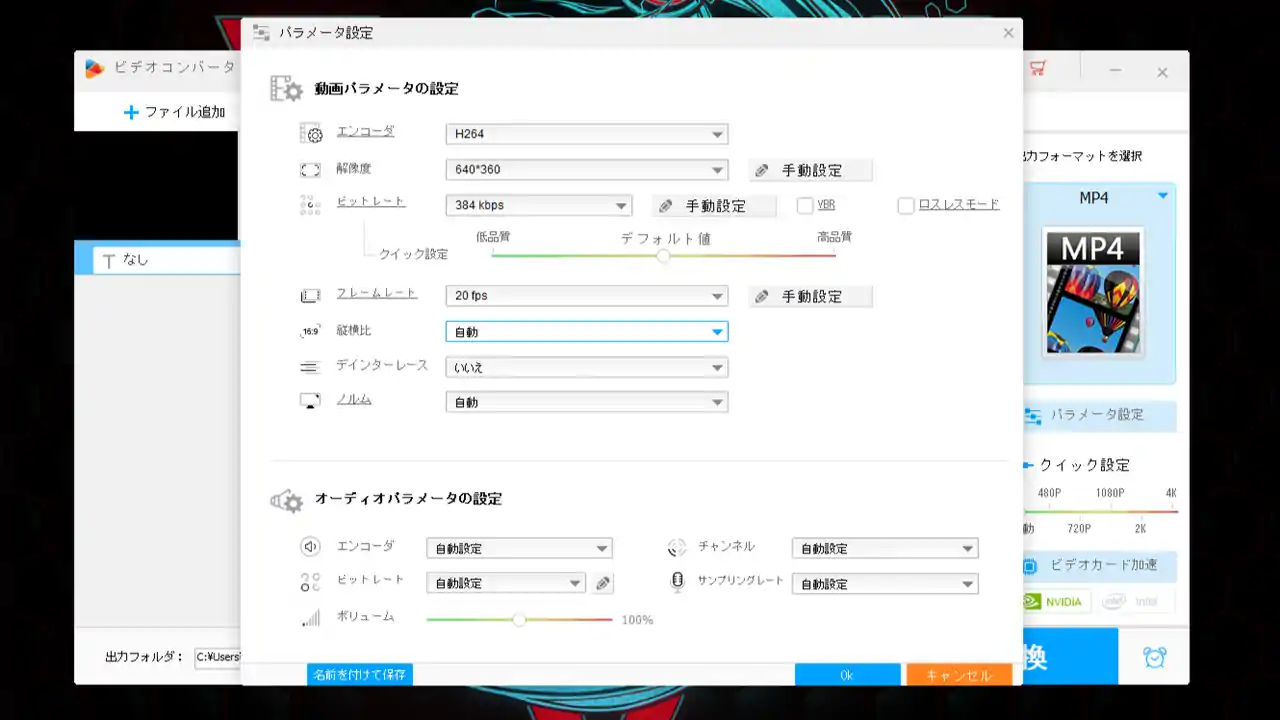
Task: Click the alarm clock icon in main window
Action: [1155, 657]
